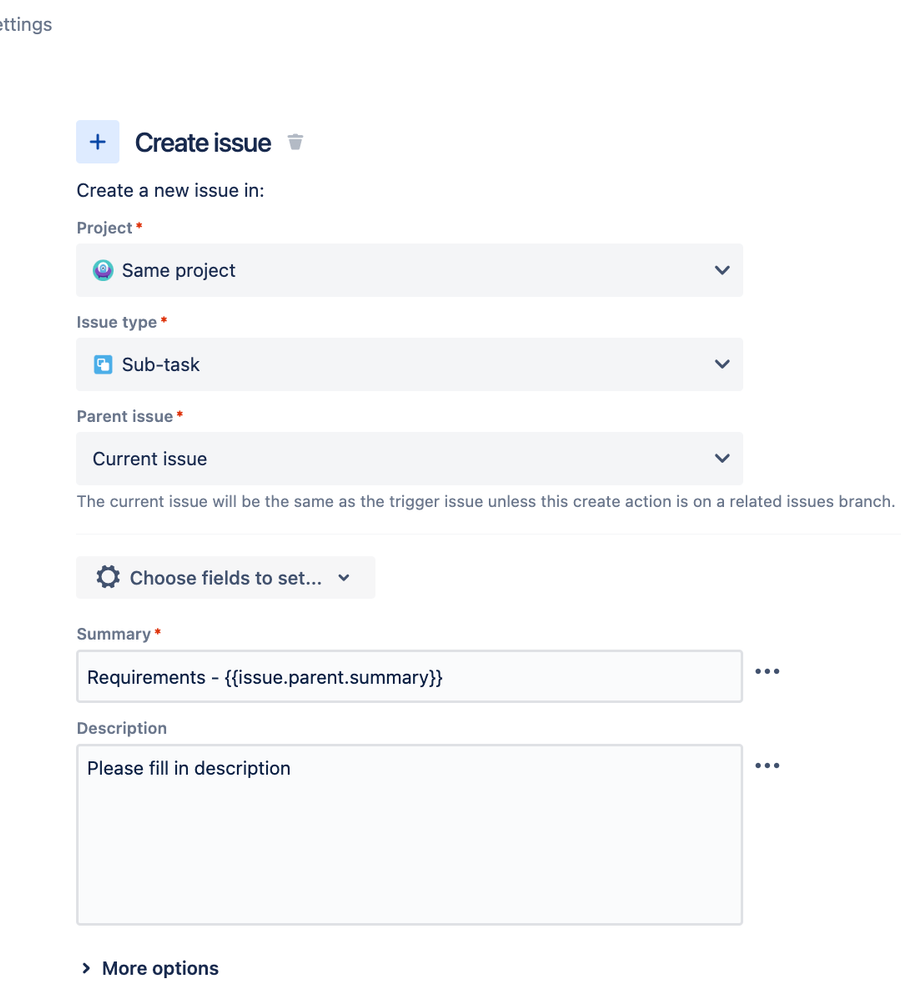The width and height of the screenshot is (901, 999).
Task: Click the More options arrow icon
Action: (x=86, y=968)
